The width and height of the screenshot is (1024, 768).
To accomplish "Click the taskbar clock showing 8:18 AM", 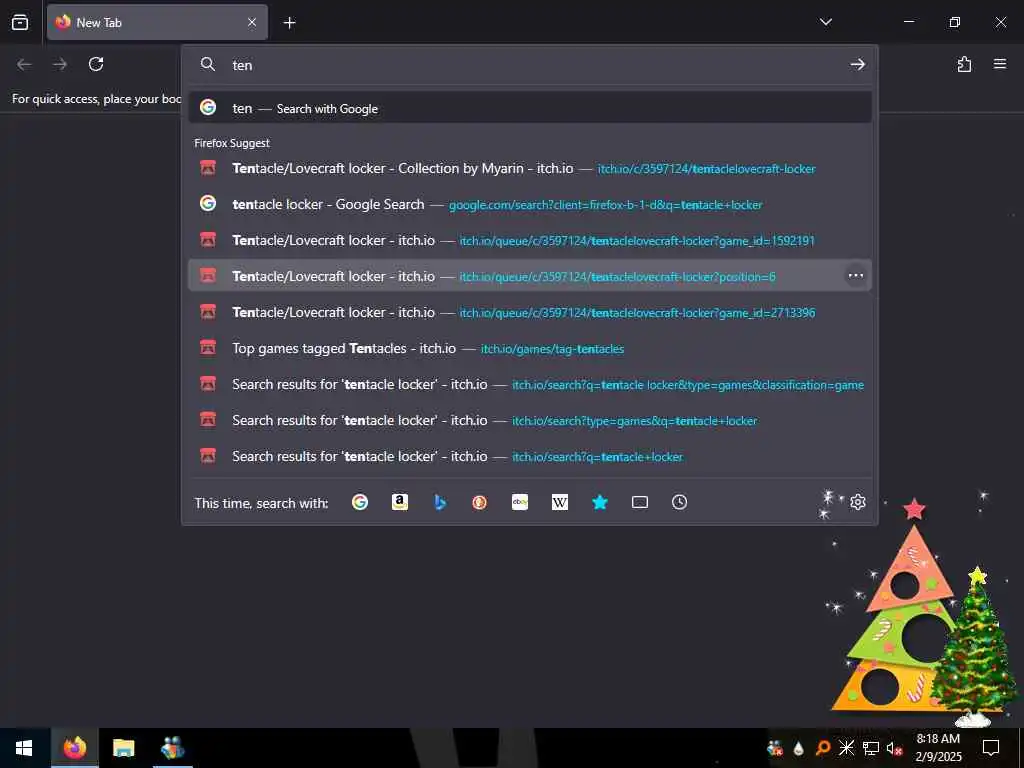I will point(938,748).
